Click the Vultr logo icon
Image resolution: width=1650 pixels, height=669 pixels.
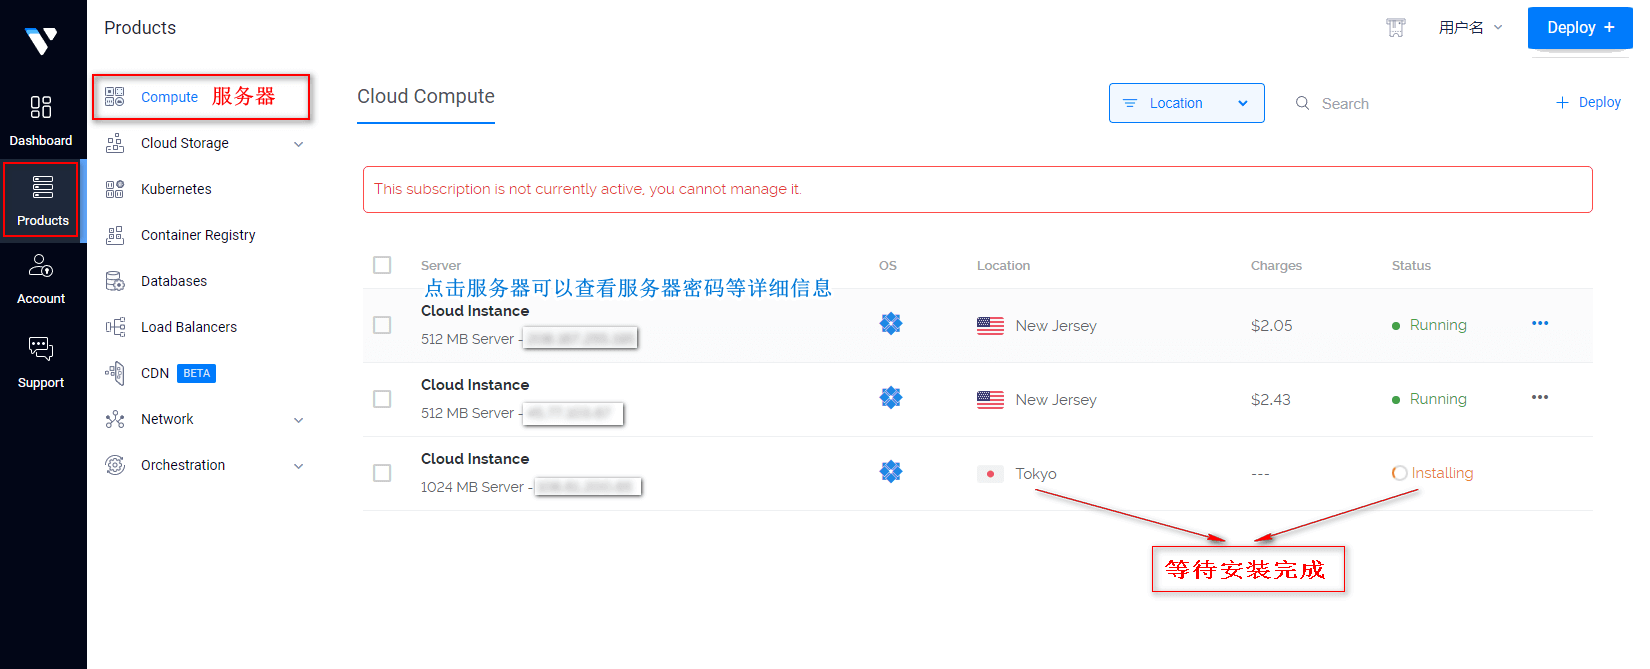point(41,40)
